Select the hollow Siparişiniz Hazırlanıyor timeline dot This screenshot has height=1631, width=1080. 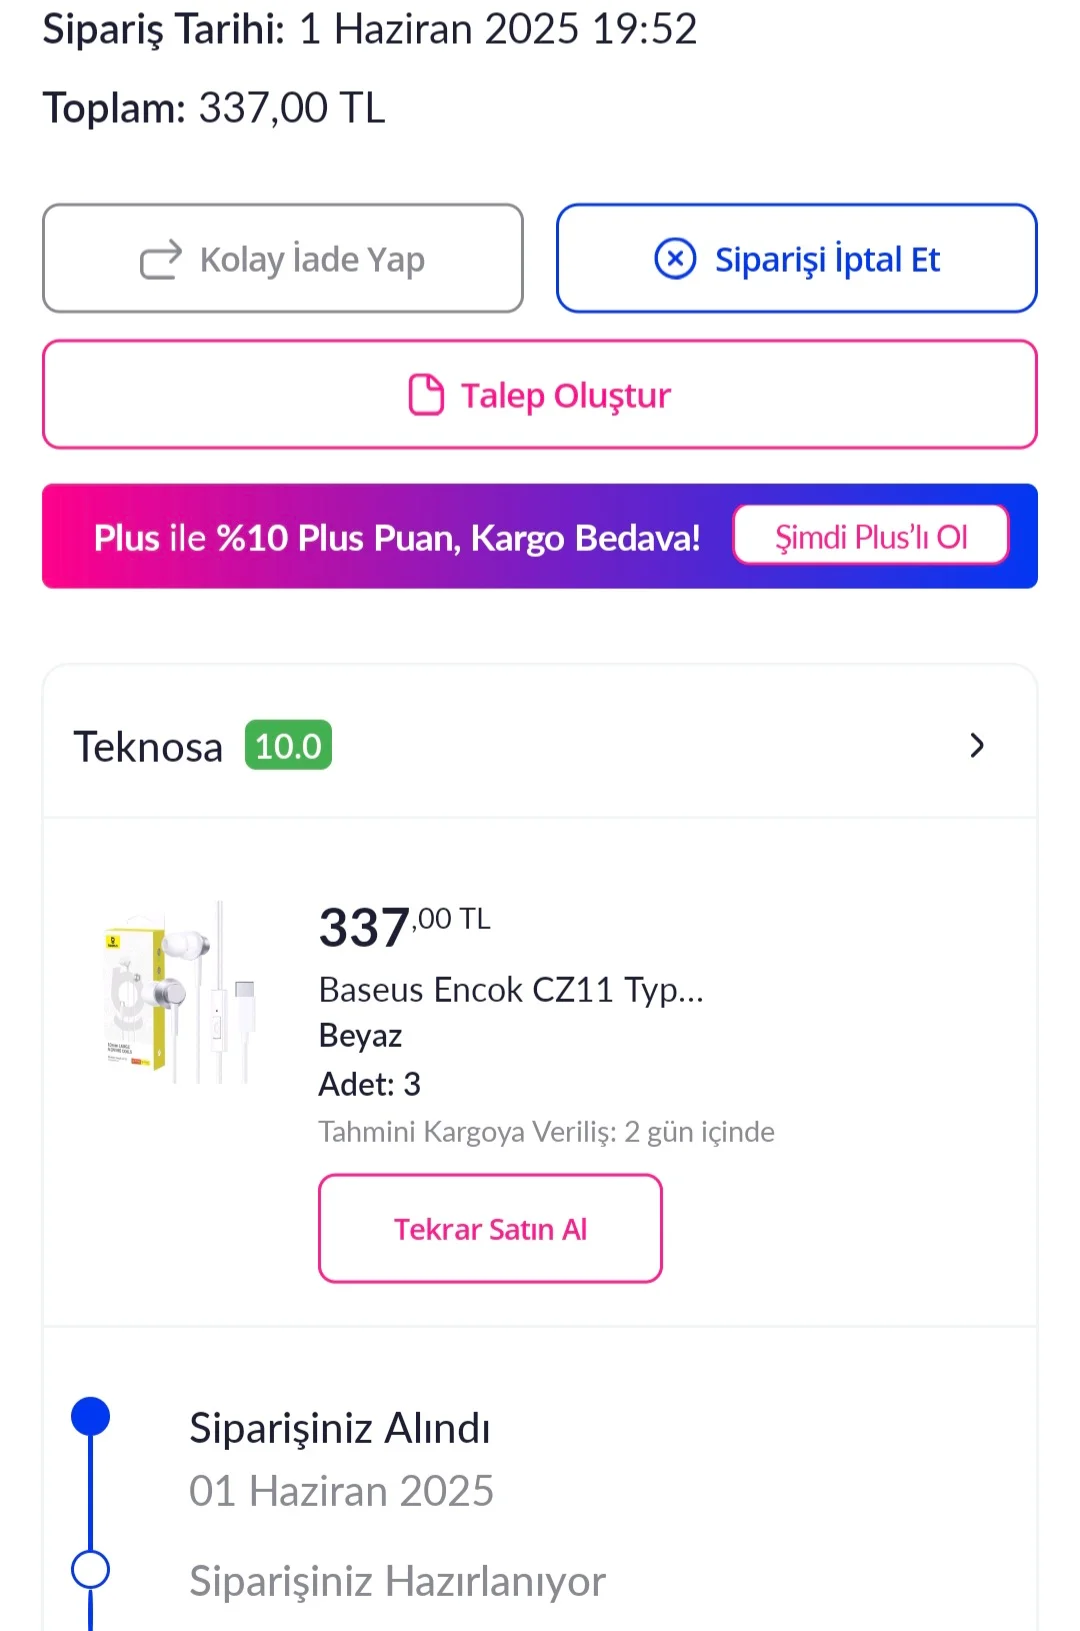(x=91, y=1569)
